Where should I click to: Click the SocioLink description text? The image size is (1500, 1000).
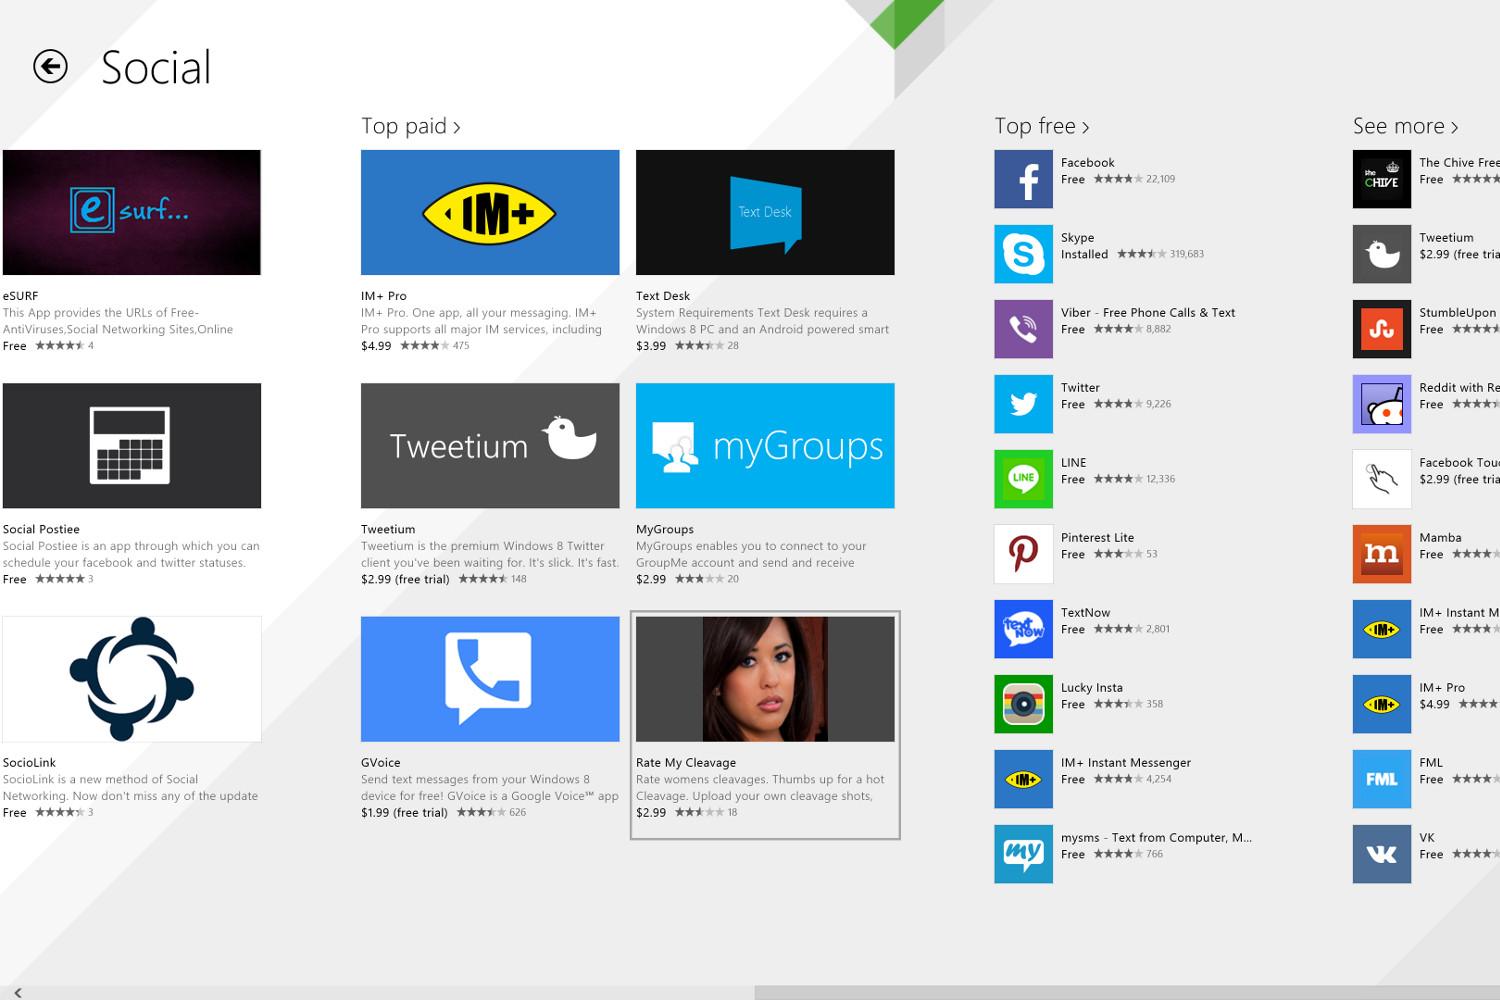[130, 788]
